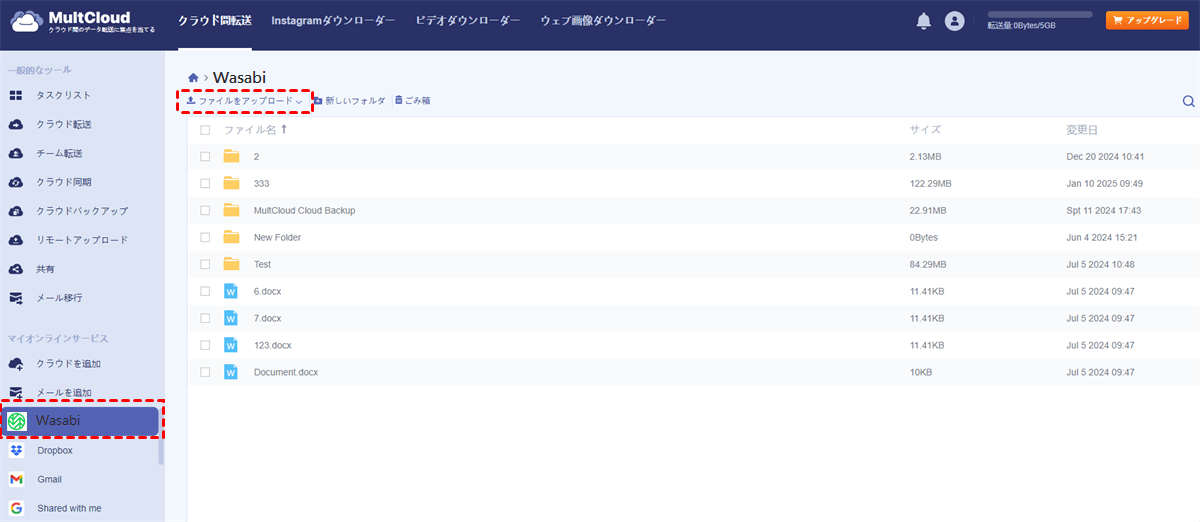1200x522 pixels.
Task: Click the Mail Migration sidebar icon
Action: click(x=16, y=298)
